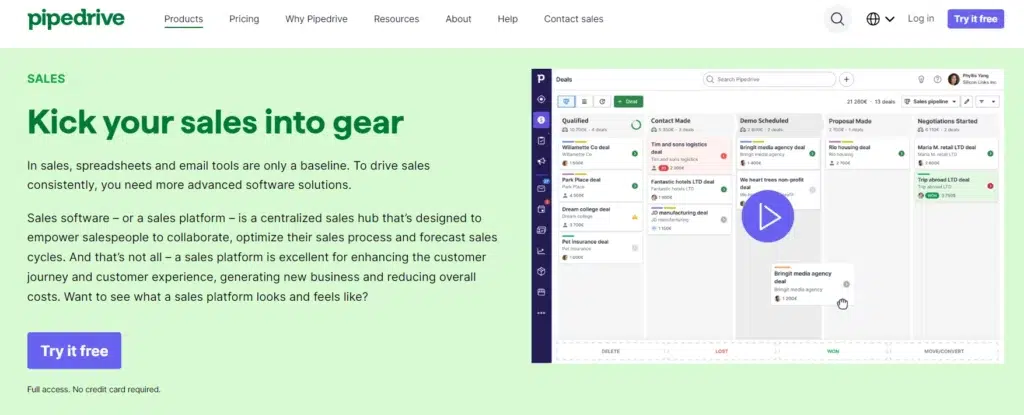Viewport: 1024px width, 415px height.
Task: Click the search magnifier icon in header
Action: click(837, 19)
